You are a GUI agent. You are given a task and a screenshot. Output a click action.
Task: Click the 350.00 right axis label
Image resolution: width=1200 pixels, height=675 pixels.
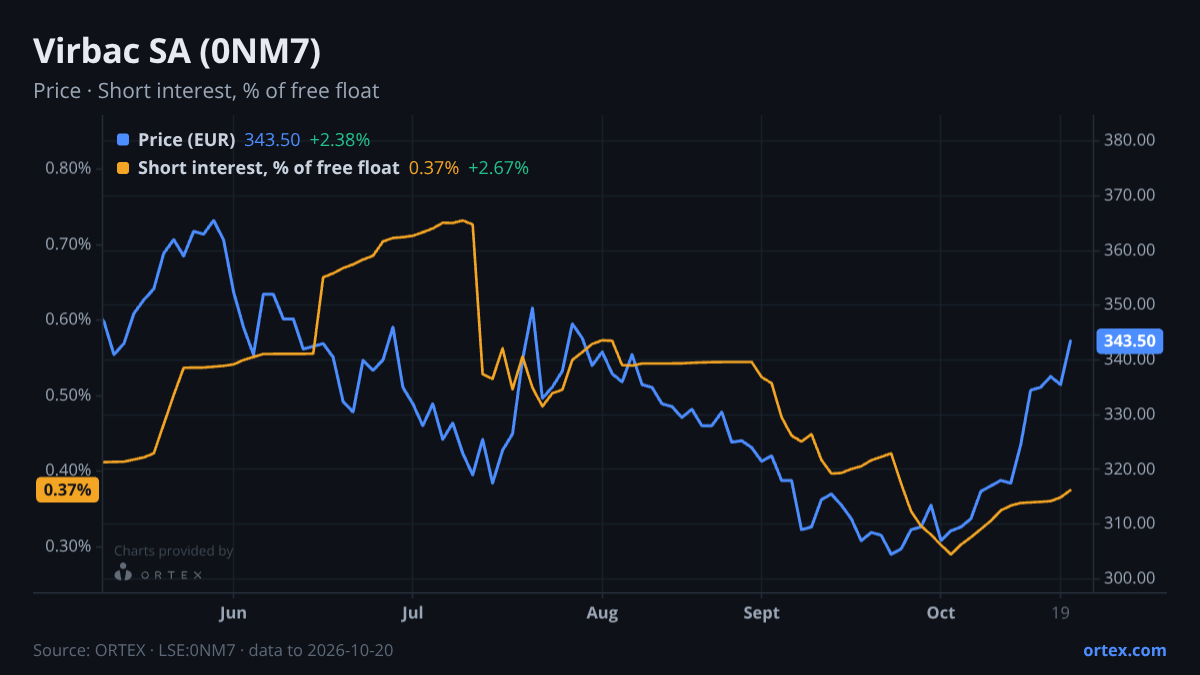pyautogui.click(x=1130, y=304)
